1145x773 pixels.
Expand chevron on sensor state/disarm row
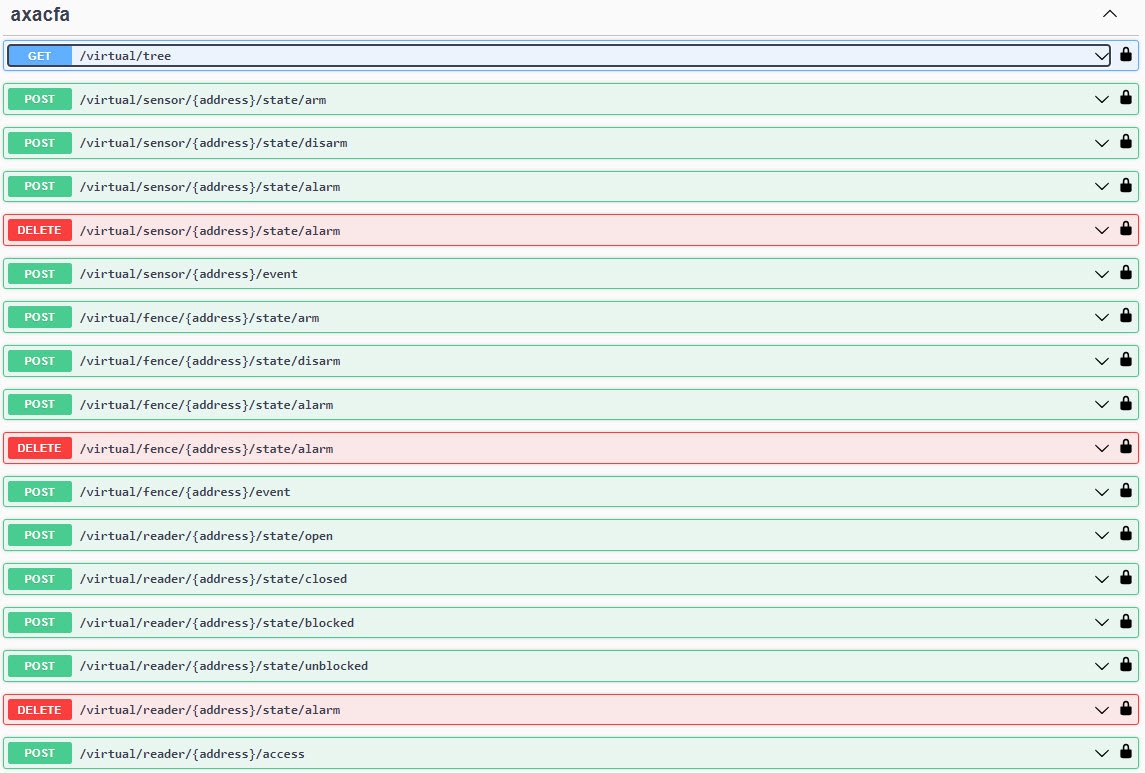tap(1102, 143)
